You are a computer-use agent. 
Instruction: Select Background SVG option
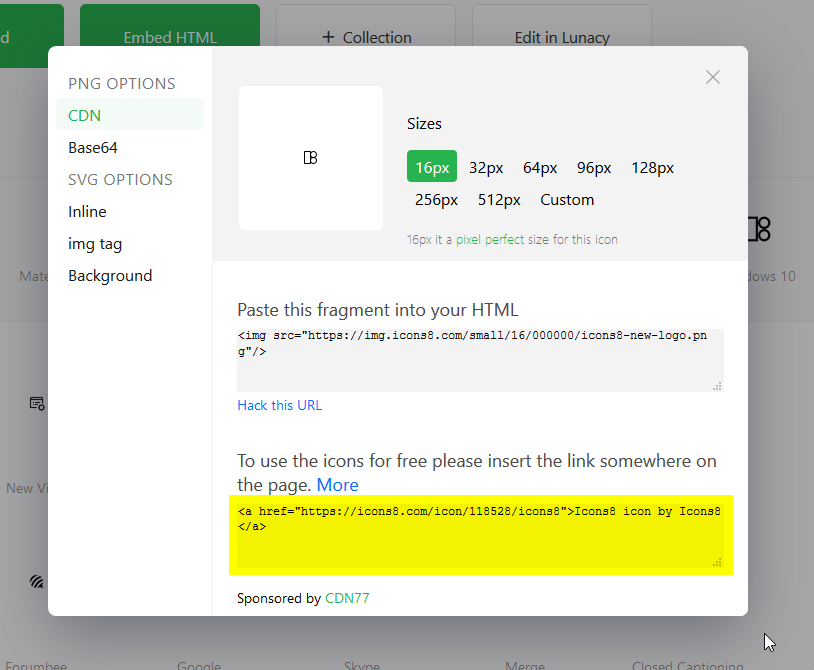pyautogui.click(x=110, y=276)
